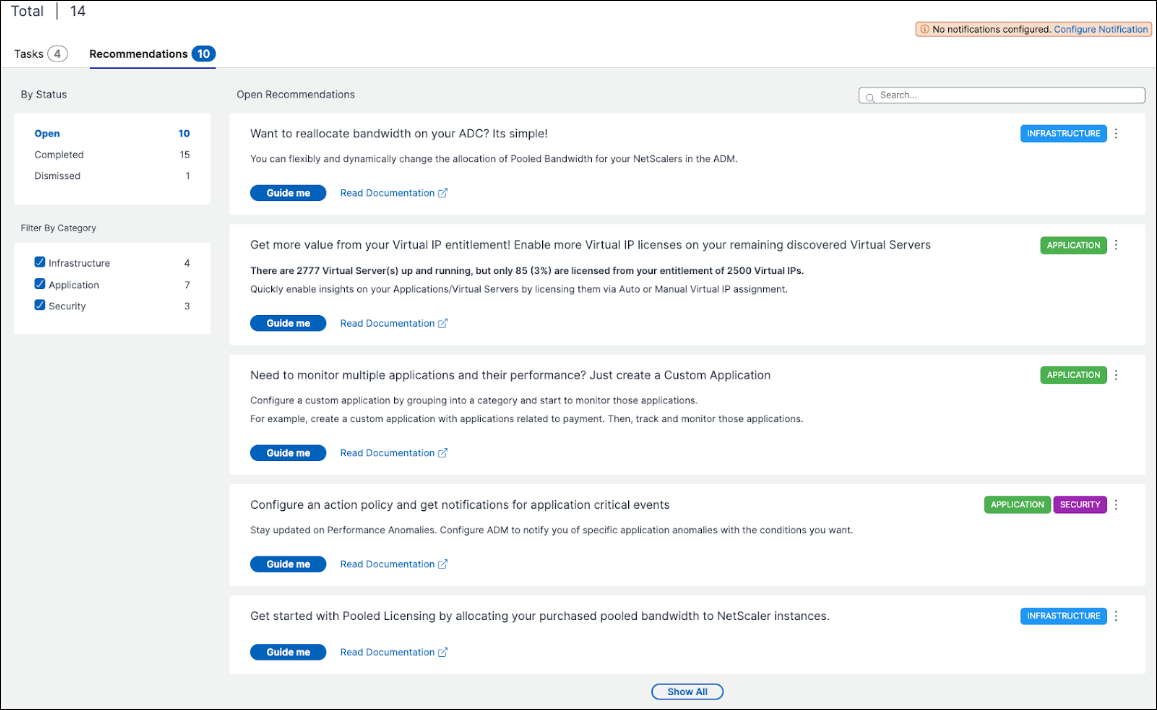Image resolution: width=1157 pixels, height=710 pixels.
Task: Click the notification warning info icon
Action: point(924,30)
